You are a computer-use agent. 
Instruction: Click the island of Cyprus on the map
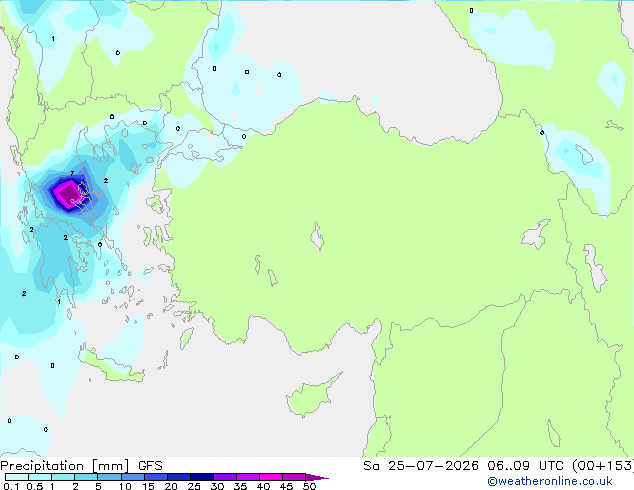coord(313,395)
